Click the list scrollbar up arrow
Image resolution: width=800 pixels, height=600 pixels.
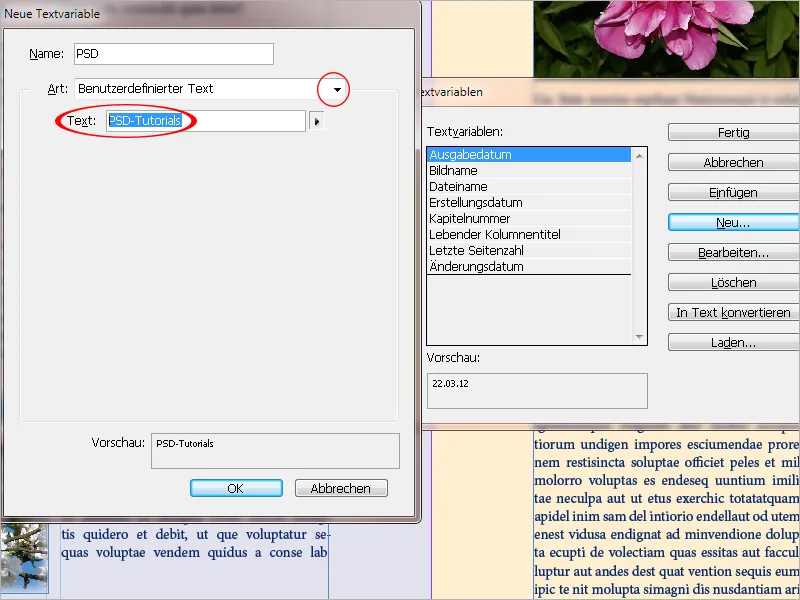(x=639, y=156)
